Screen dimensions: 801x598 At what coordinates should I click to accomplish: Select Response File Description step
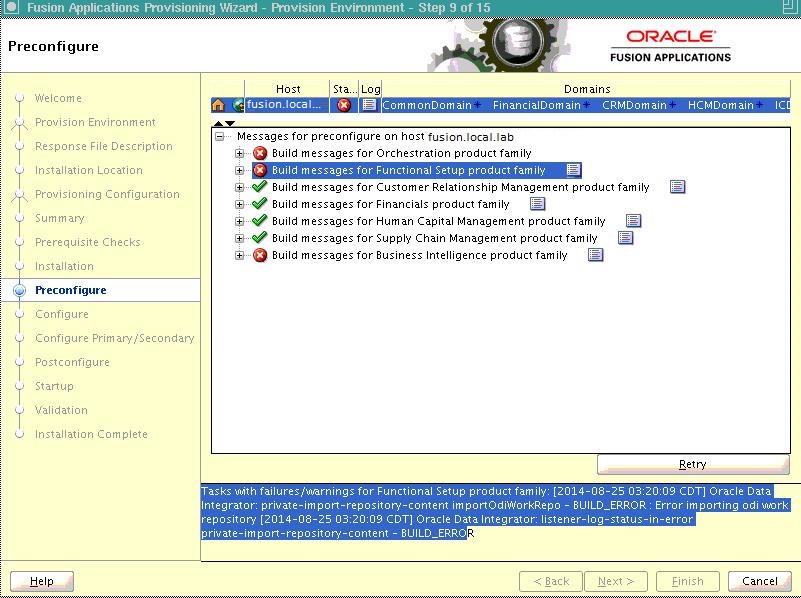click(x=104, y=146)
